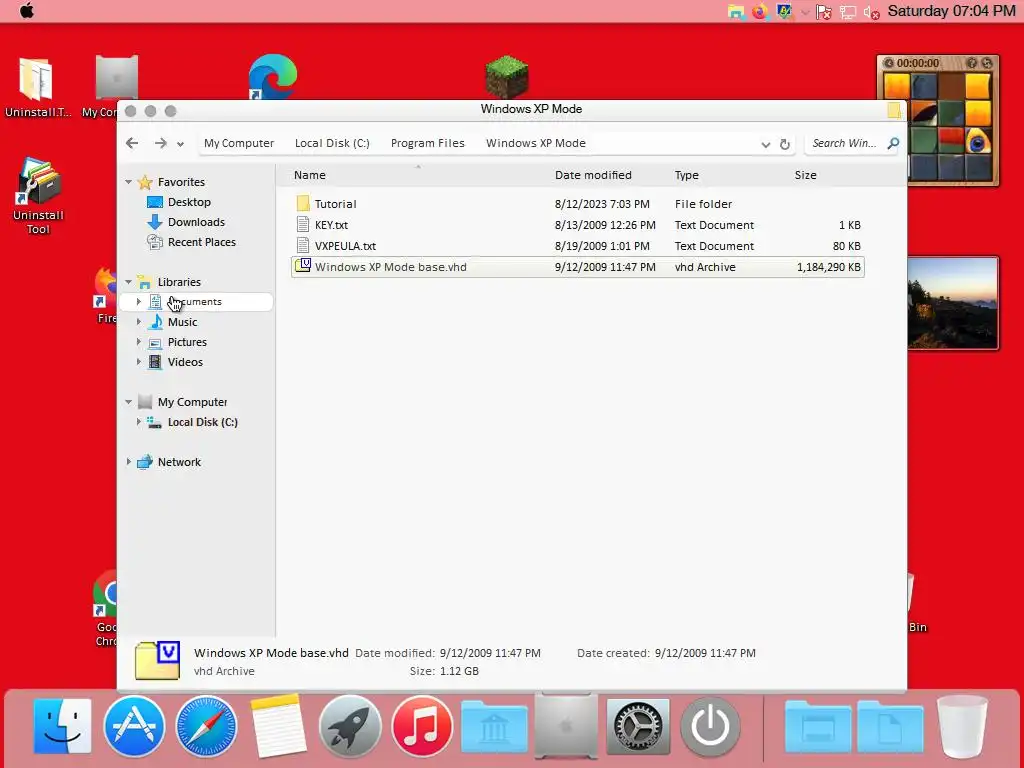
Task: Navigate to My Computer breadcrumb
Action: [238, 143]
